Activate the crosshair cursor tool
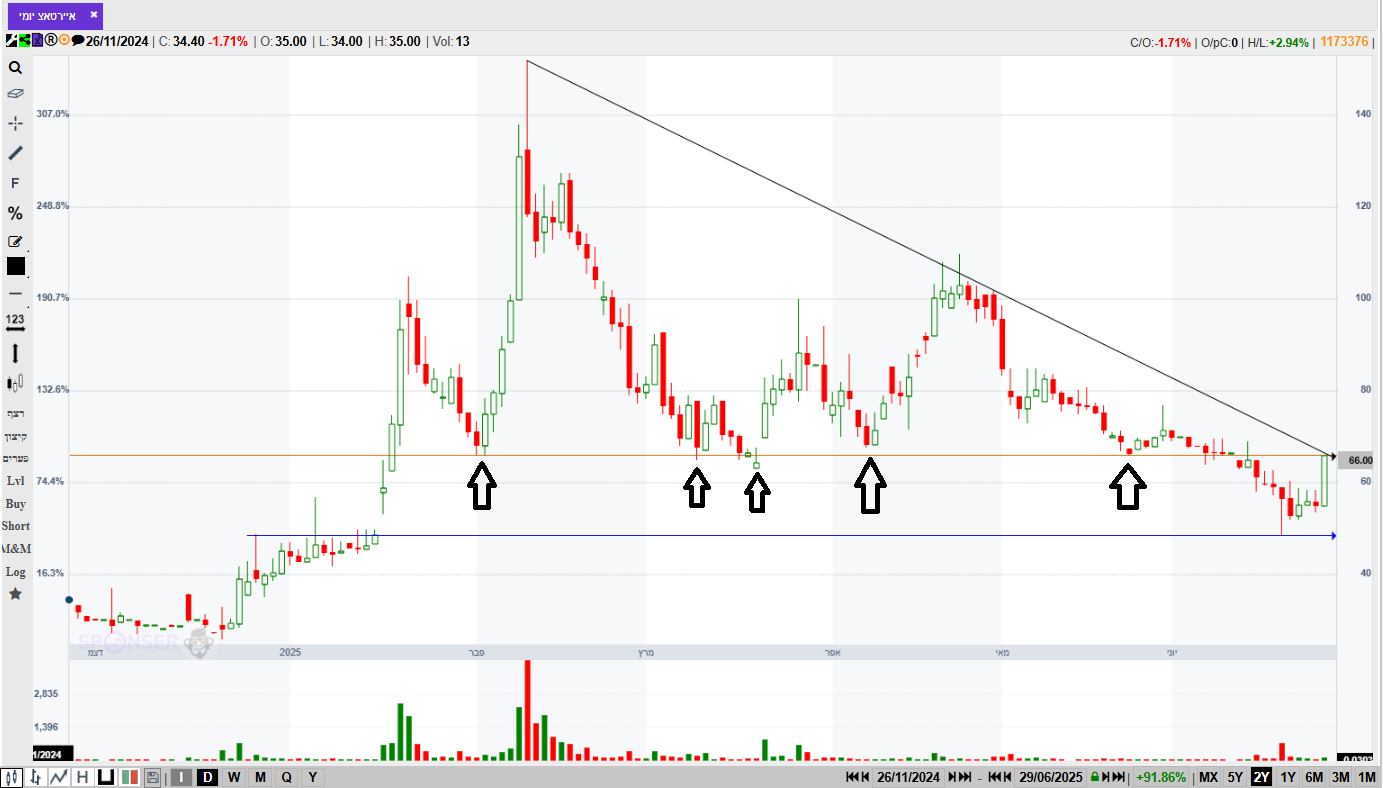1383x788 pixels. pos(15,123)
